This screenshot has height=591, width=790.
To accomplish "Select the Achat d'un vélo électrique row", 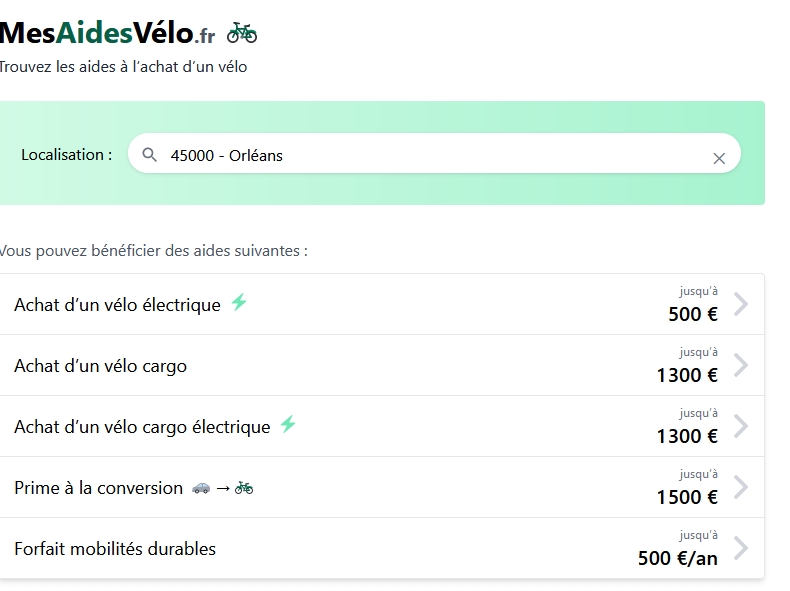I will coord(117,305).
